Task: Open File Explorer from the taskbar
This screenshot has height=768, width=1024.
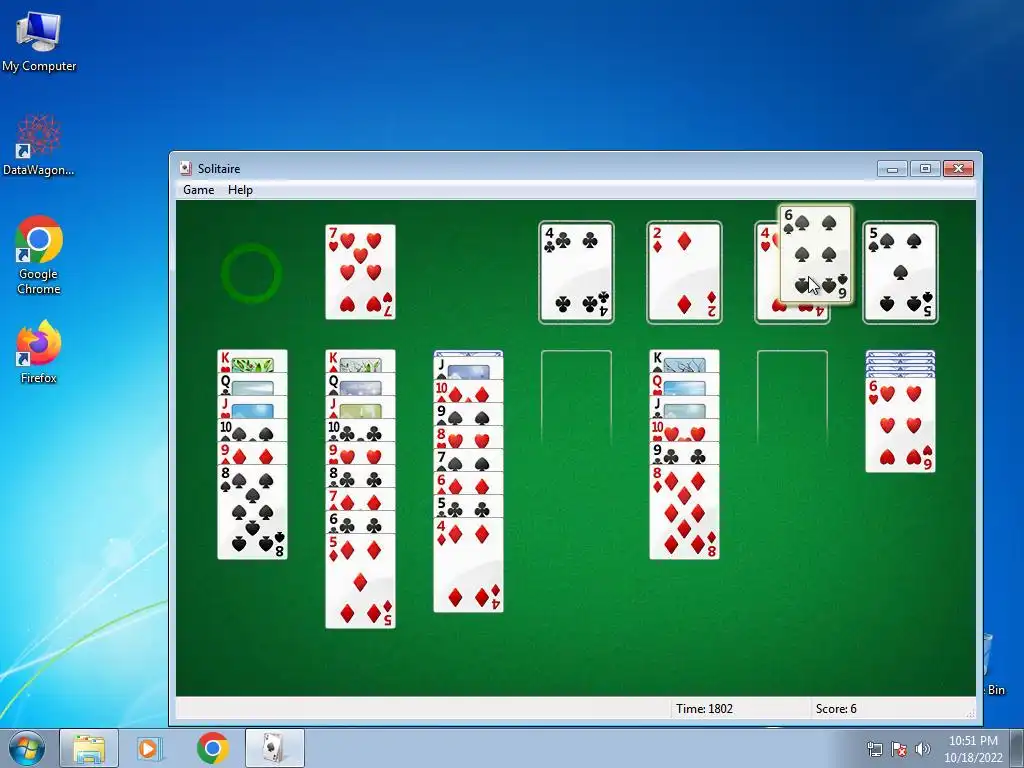Action: [89, 748]
